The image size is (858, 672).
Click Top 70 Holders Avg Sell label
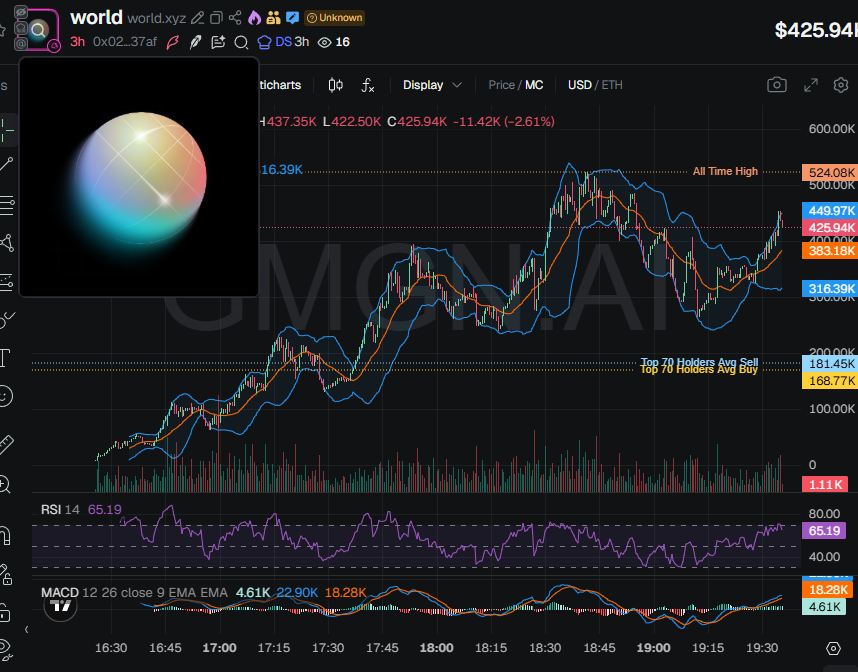699,362
